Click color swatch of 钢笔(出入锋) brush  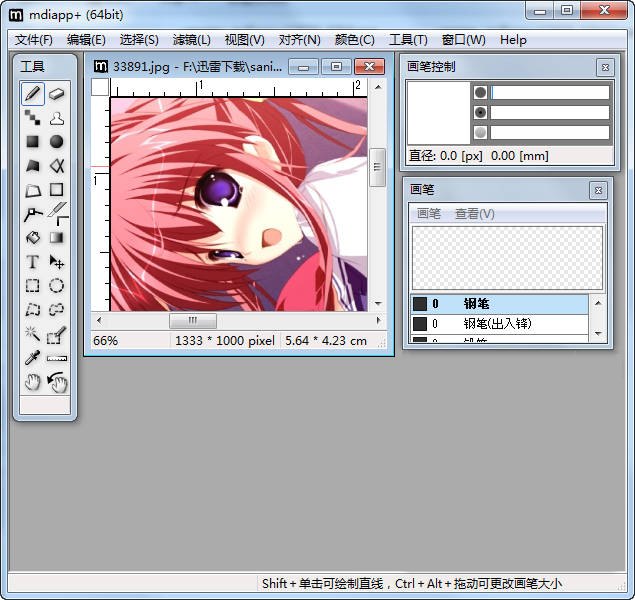click(x=420, y=323)
